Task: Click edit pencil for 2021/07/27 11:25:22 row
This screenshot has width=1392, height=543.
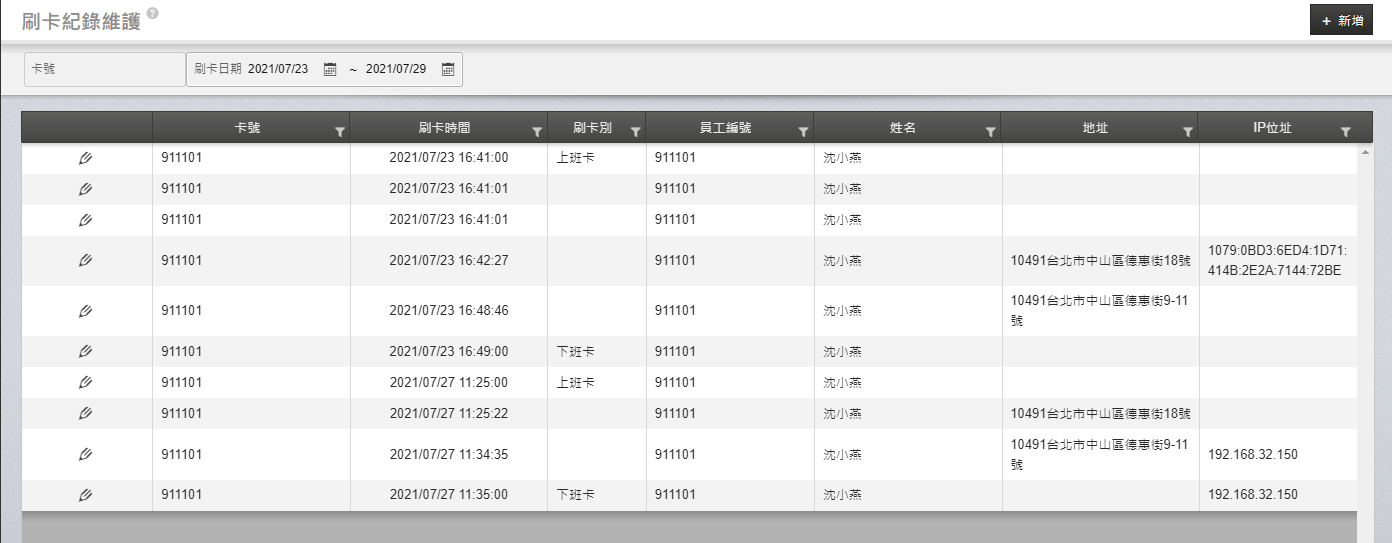Action: (x=86, y=413)
